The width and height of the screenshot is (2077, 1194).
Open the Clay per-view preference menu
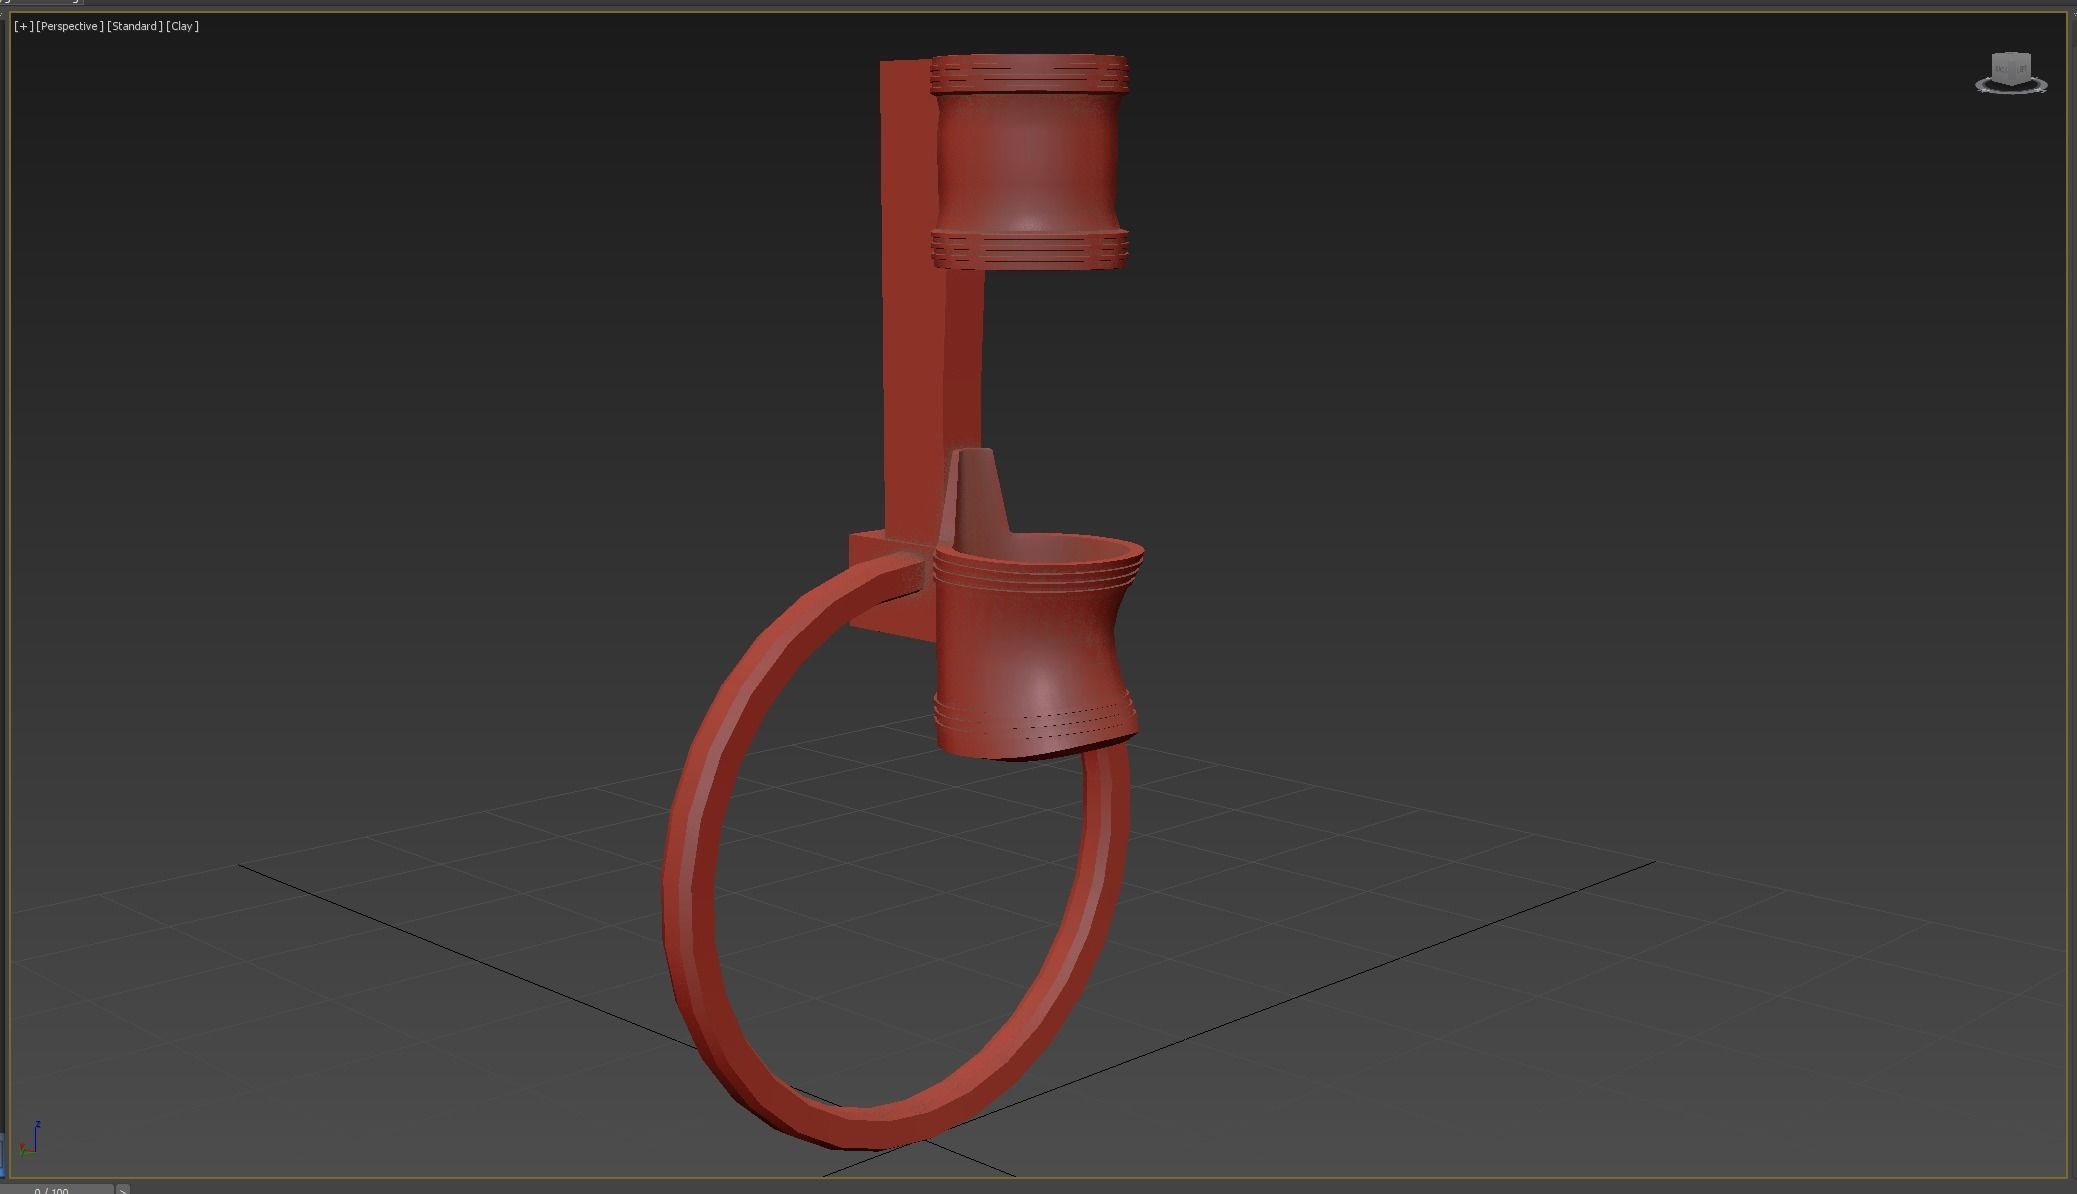coord(182,26)
